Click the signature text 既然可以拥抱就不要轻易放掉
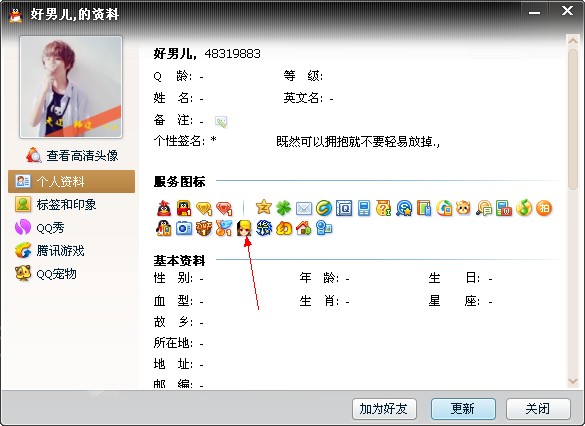The width and height of the screenshot is (585, 426). point(358,142)
